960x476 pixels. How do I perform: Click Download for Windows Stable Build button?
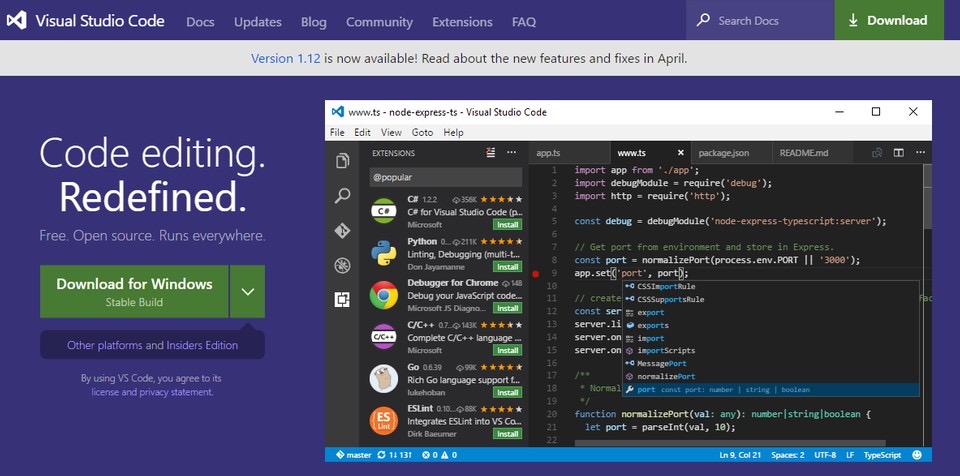pos(134,292)
